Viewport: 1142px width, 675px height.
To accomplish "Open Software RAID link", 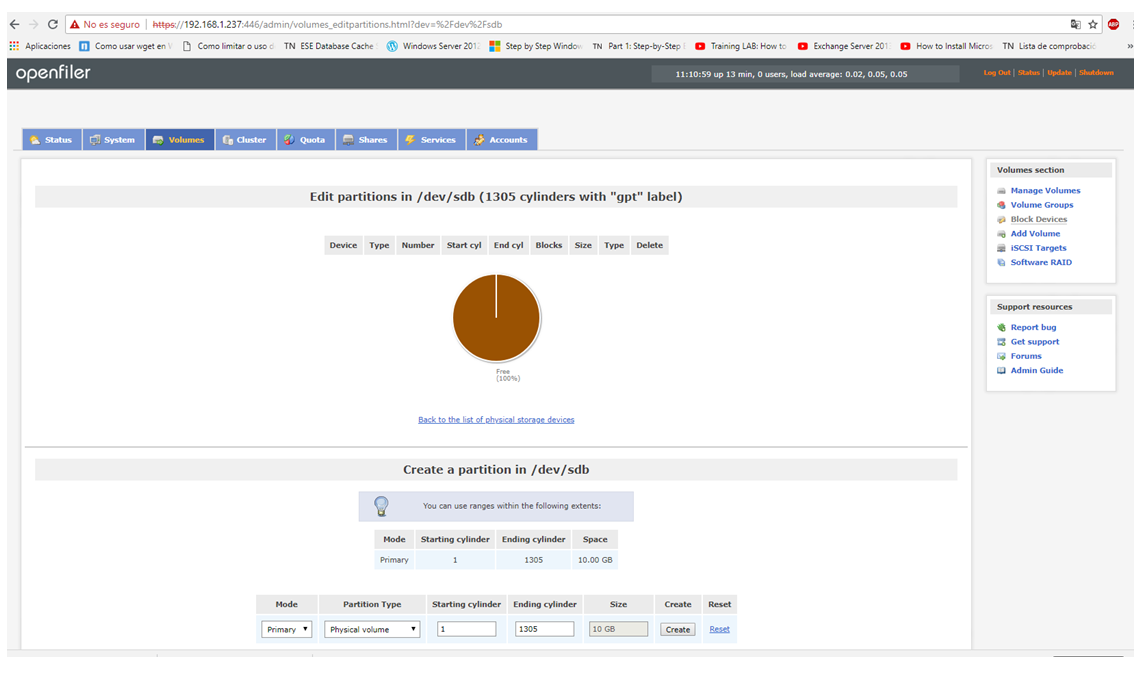I will tap(1041, 263).
